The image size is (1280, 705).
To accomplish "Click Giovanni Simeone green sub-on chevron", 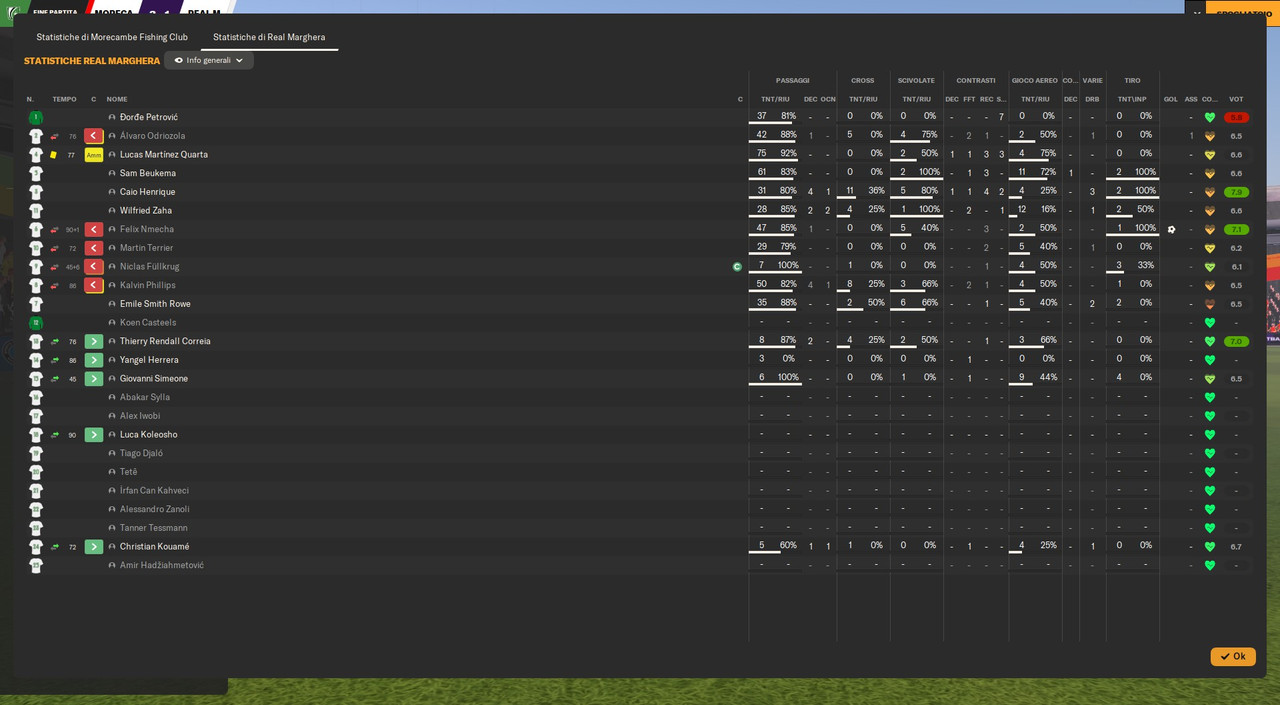I will [x=94, y=379].
